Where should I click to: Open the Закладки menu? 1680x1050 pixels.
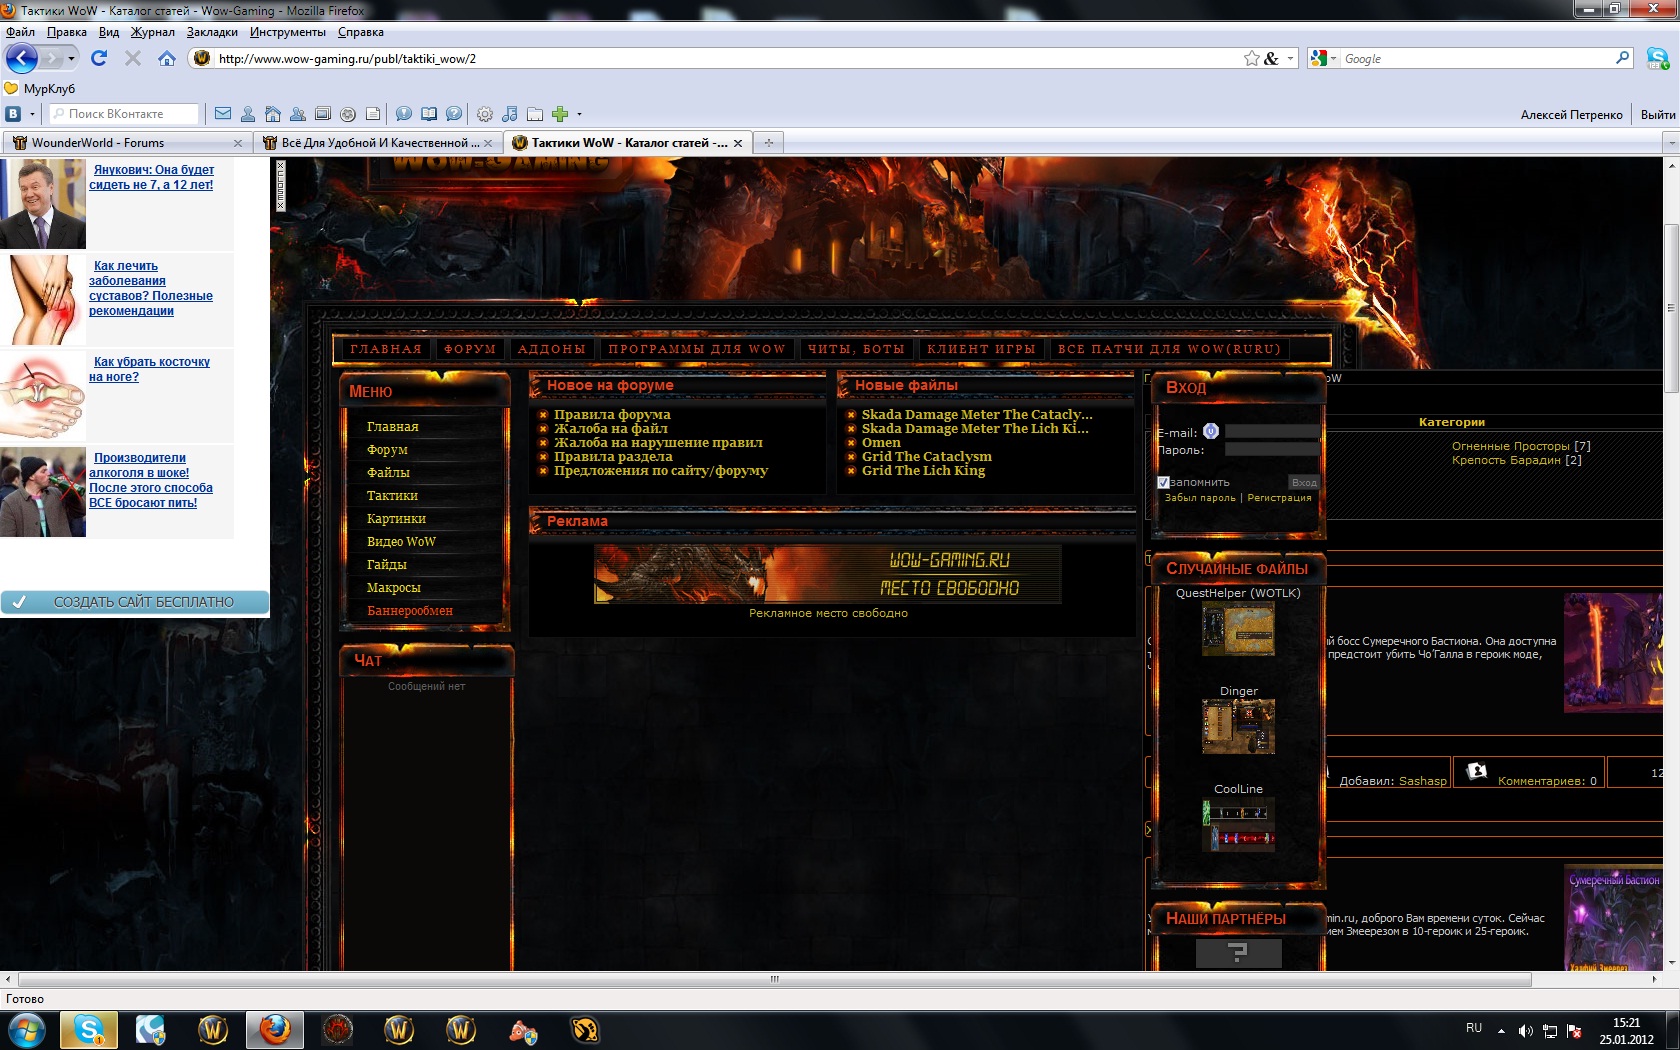click(x=212, y=32)
